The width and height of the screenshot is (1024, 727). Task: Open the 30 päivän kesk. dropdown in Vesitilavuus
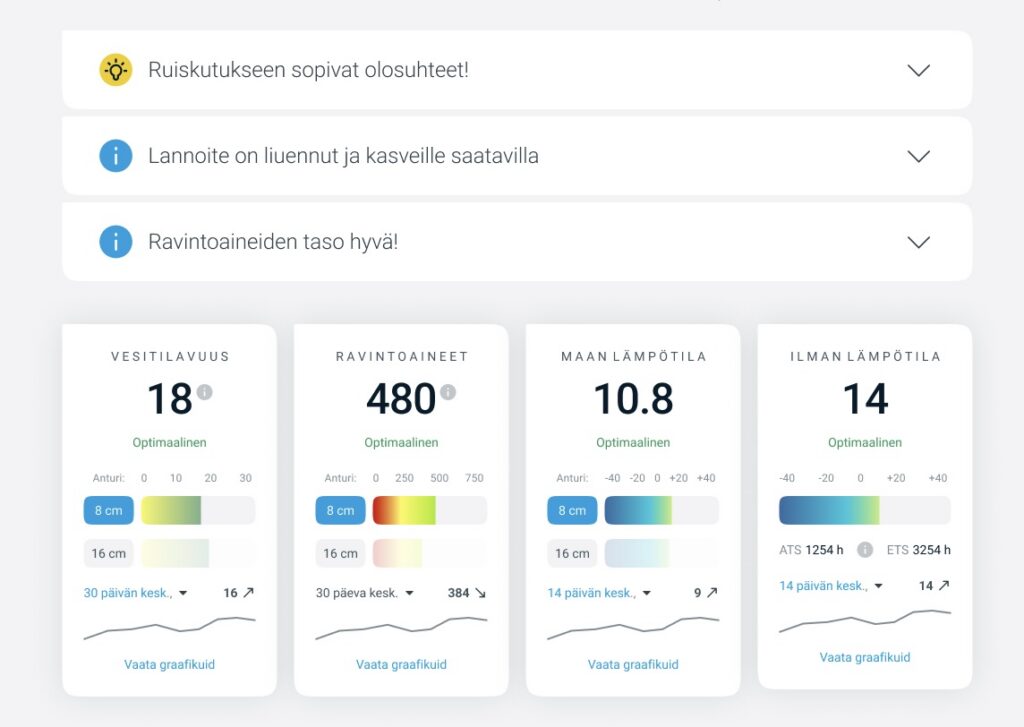[x=135, y=593]
